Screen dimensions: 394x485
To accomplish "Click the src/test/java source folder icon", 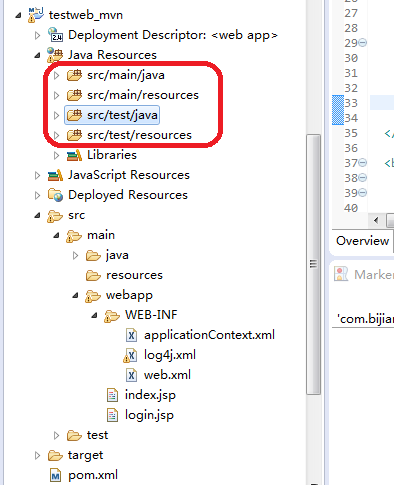I will tap(74, 115).
